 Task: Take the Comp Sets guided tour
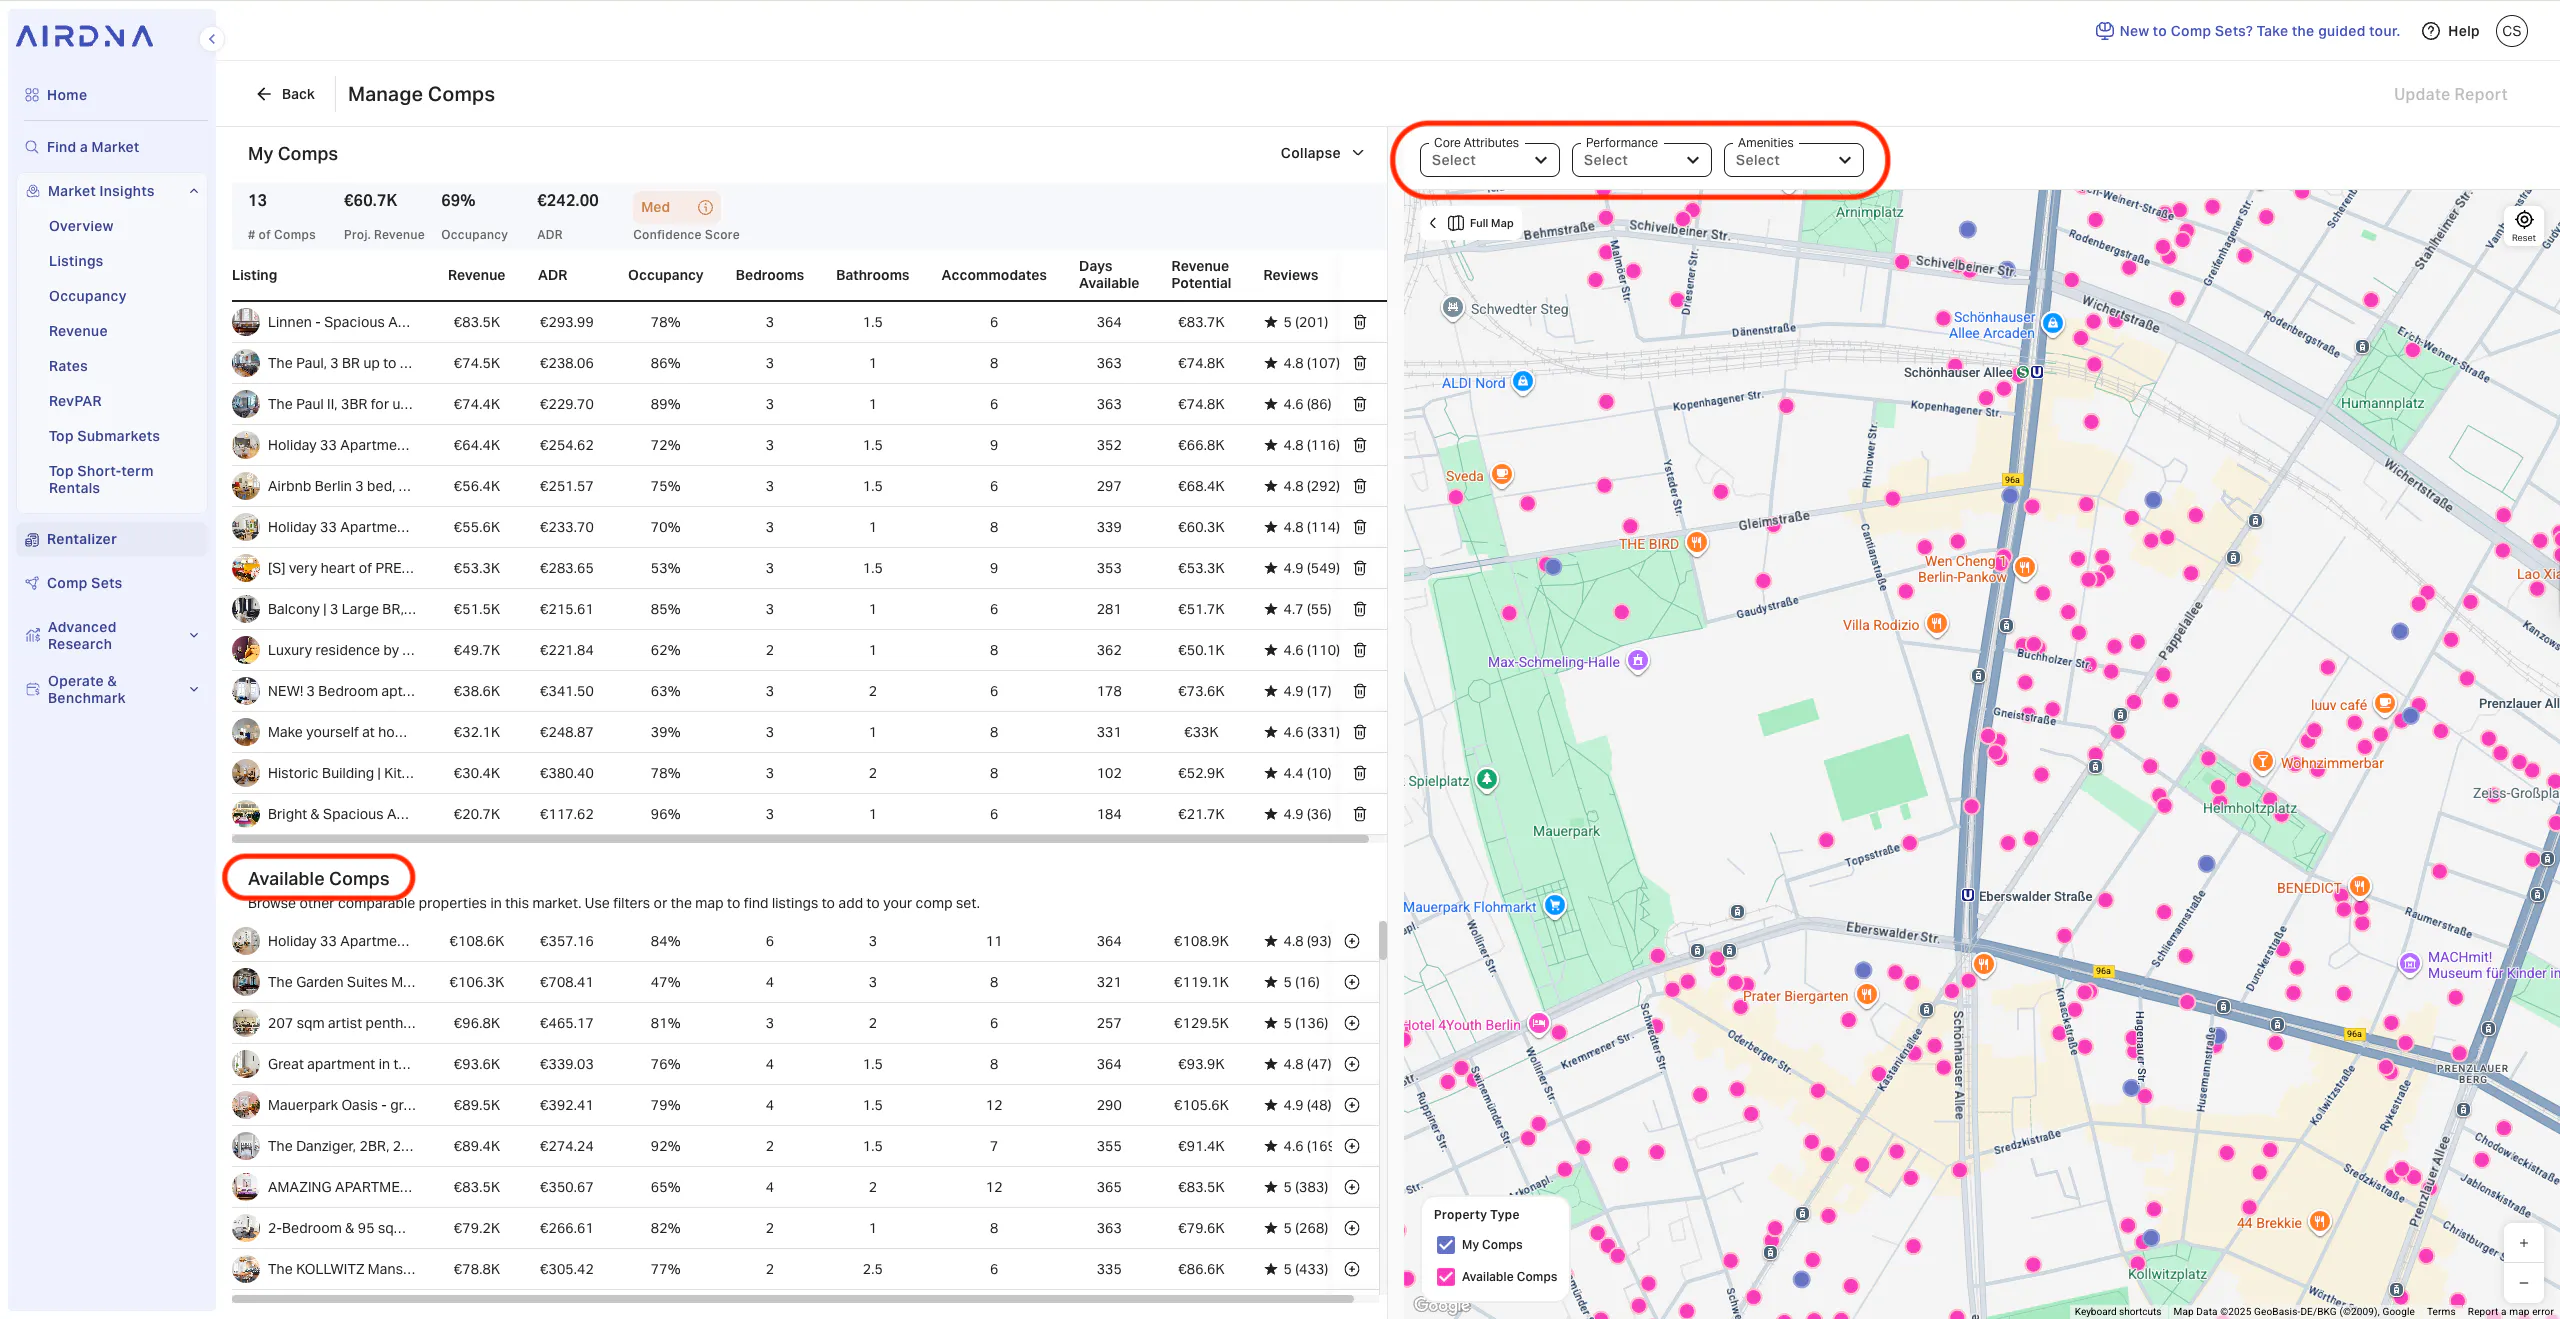2248,31
